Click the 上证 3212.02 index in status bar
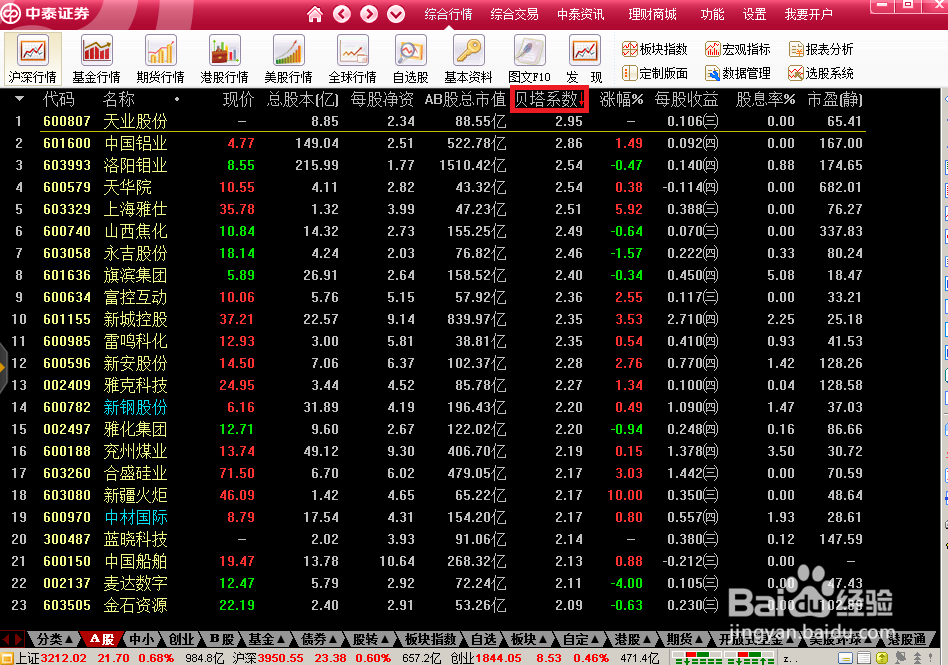 click(x=51, y=658)
